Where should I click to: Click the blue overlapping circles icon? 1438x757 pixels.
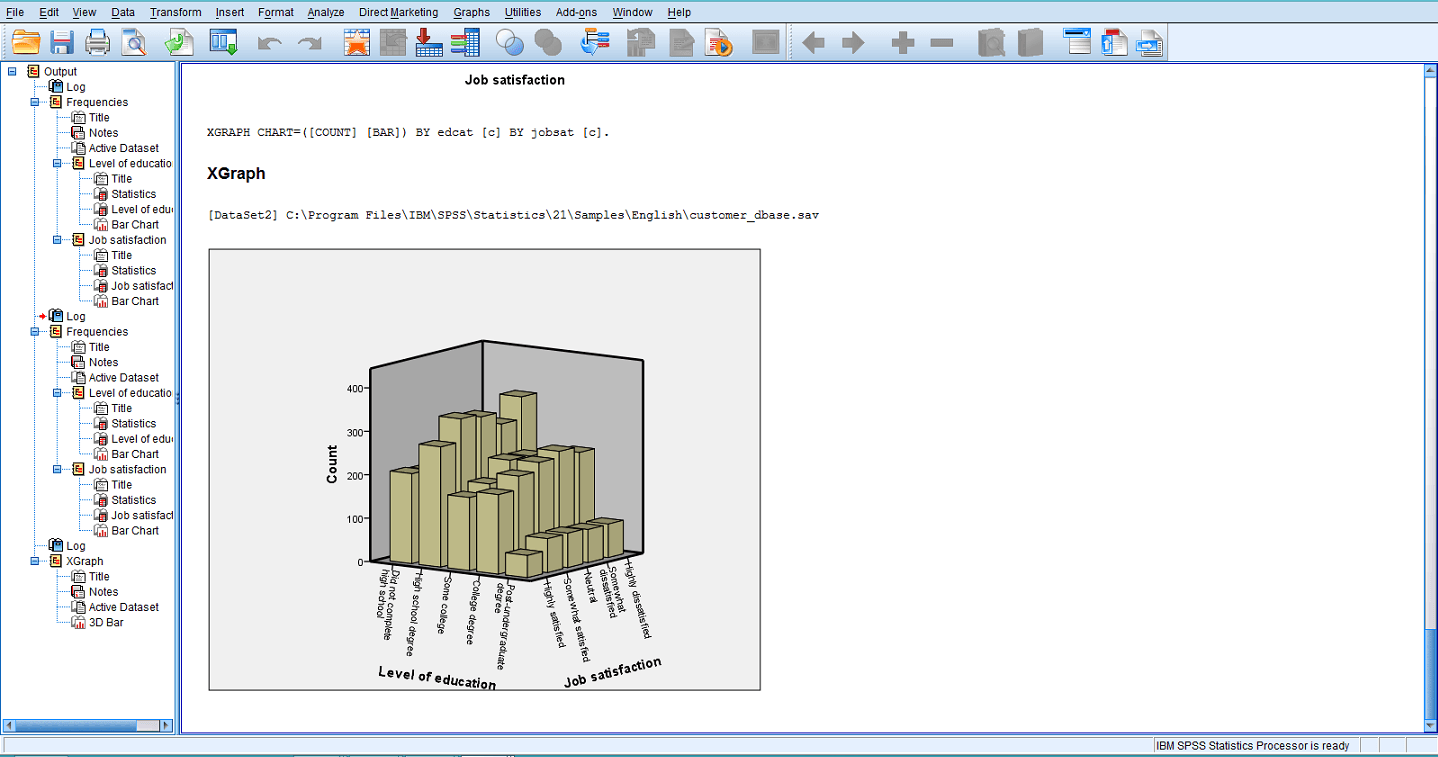[x=510, y=43]
